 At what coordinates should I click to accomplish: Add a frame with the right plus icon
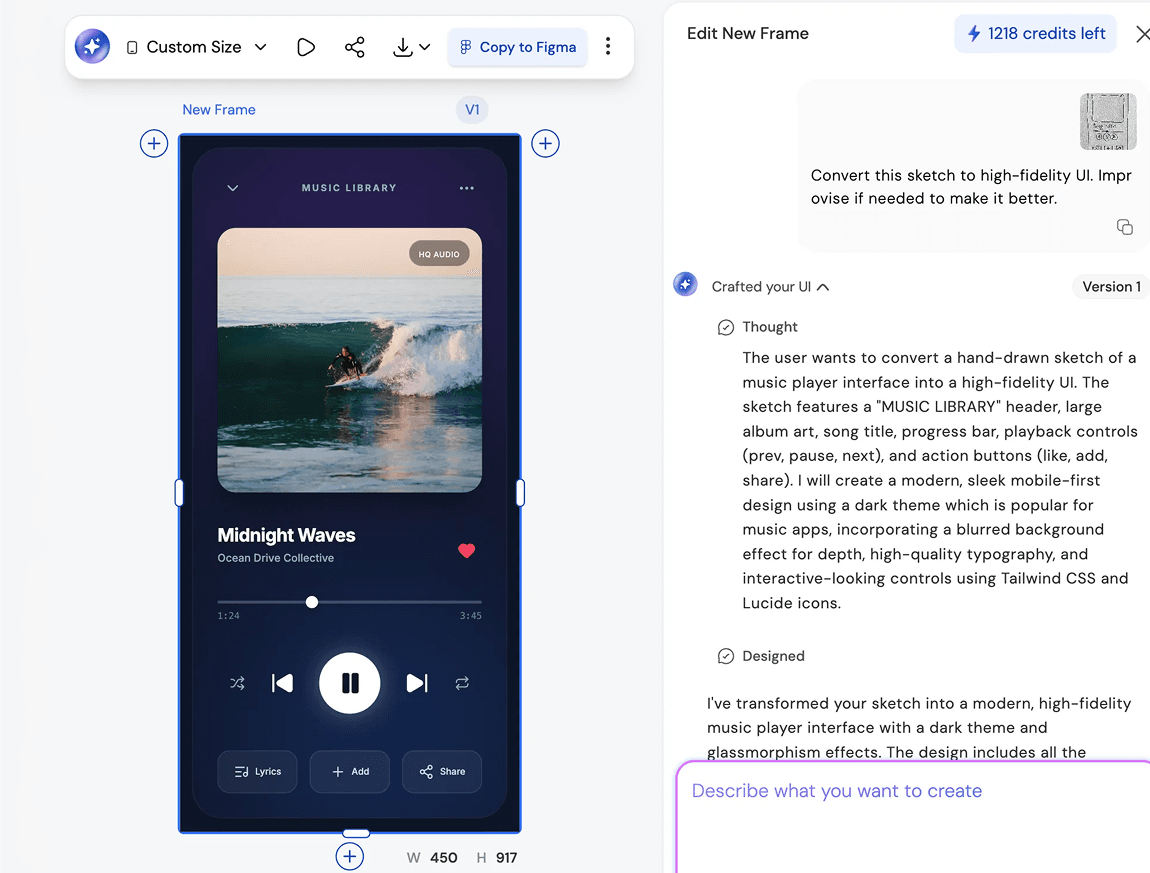(x=545, y=144)
